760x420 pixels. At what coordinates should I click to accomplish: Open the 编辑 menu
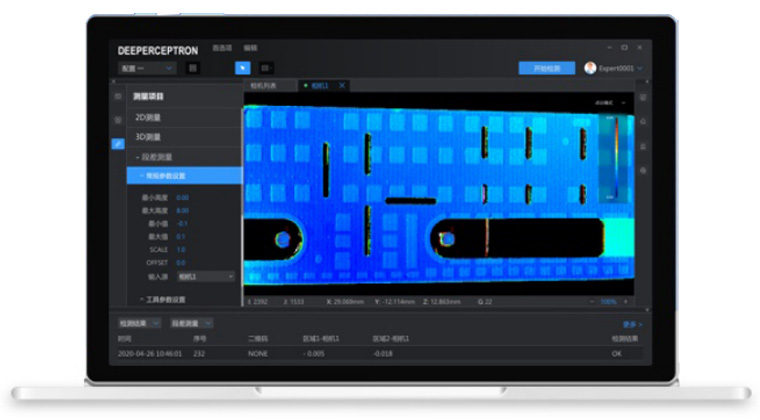(250, 48)
